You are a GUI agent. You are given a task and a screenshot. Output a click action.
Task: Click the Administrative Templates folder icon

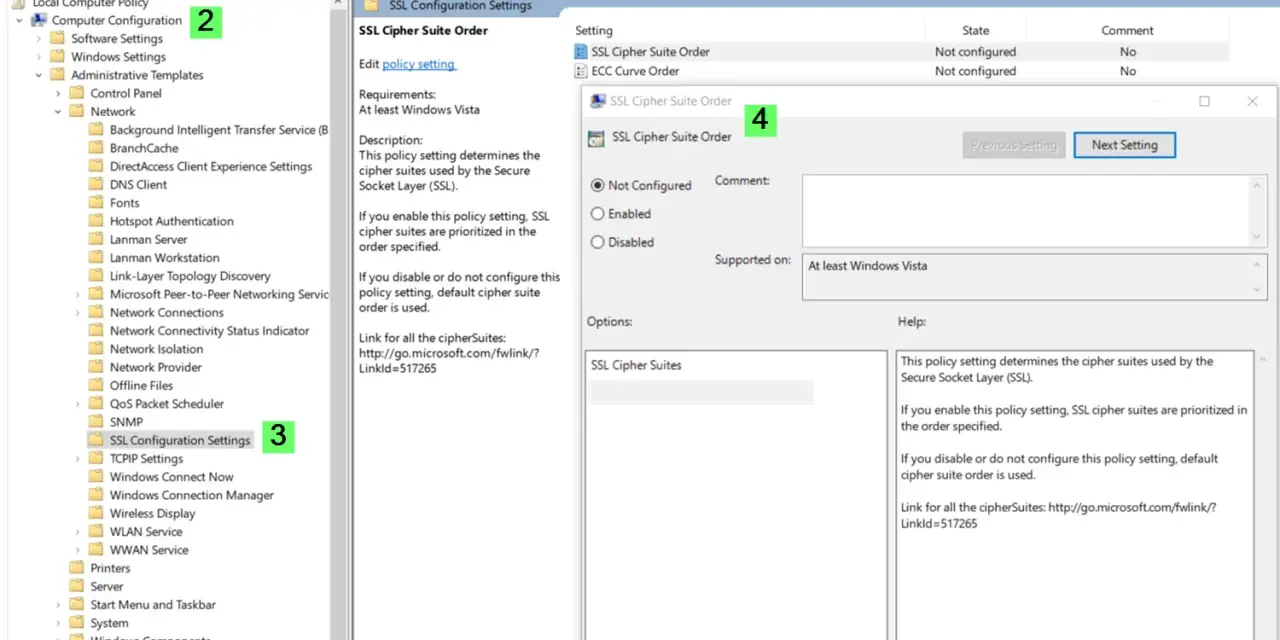[x=58, y=75]
